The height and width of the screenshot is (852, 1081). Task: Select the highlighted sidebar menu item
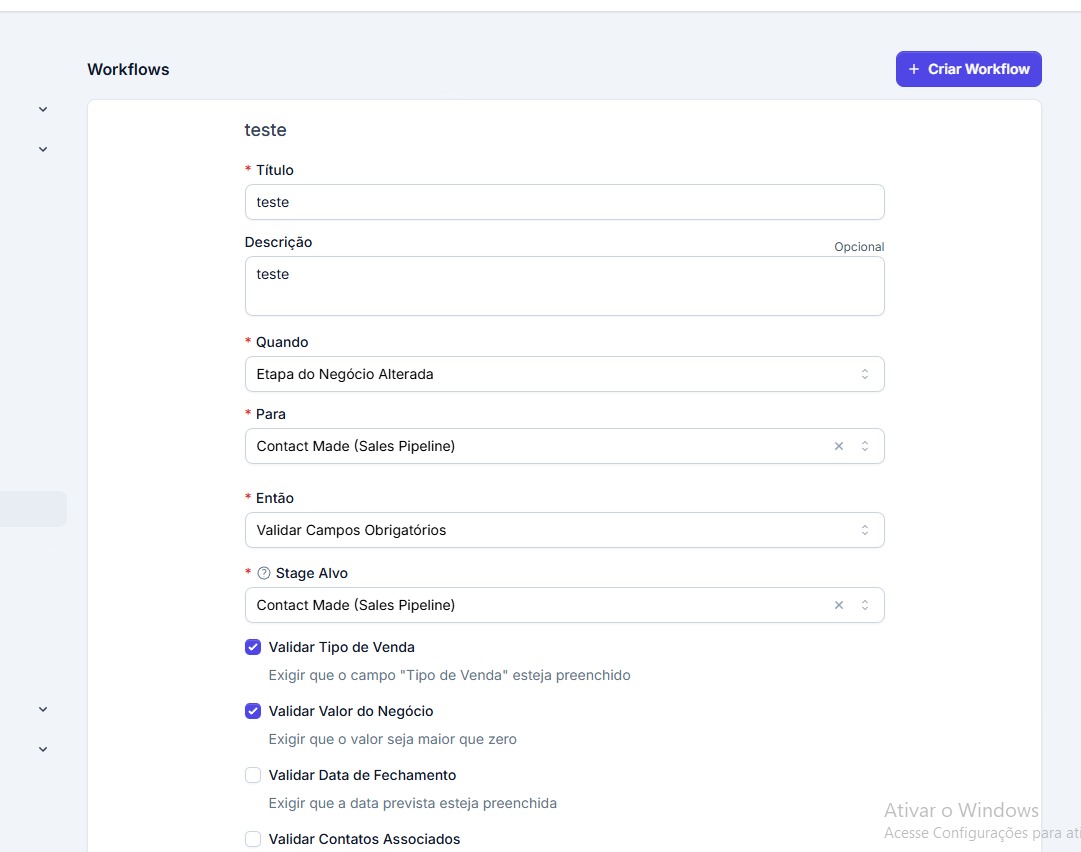click(32, 509)
